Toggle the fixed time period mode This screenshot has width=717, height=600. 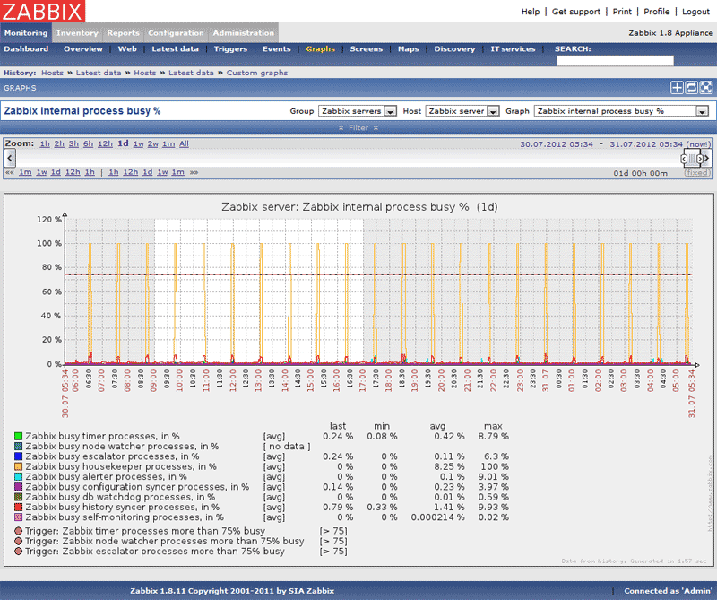click(x=696, y=172)
